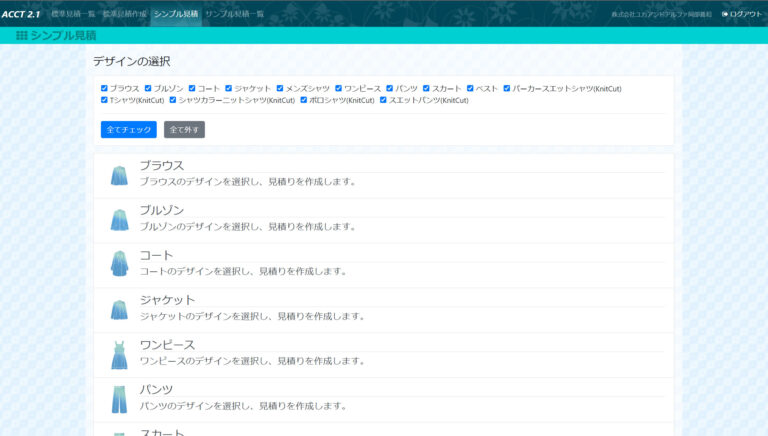
Task: Toggle the スカート checkbox
Action: pyautogui.click(x=426, y=88)
